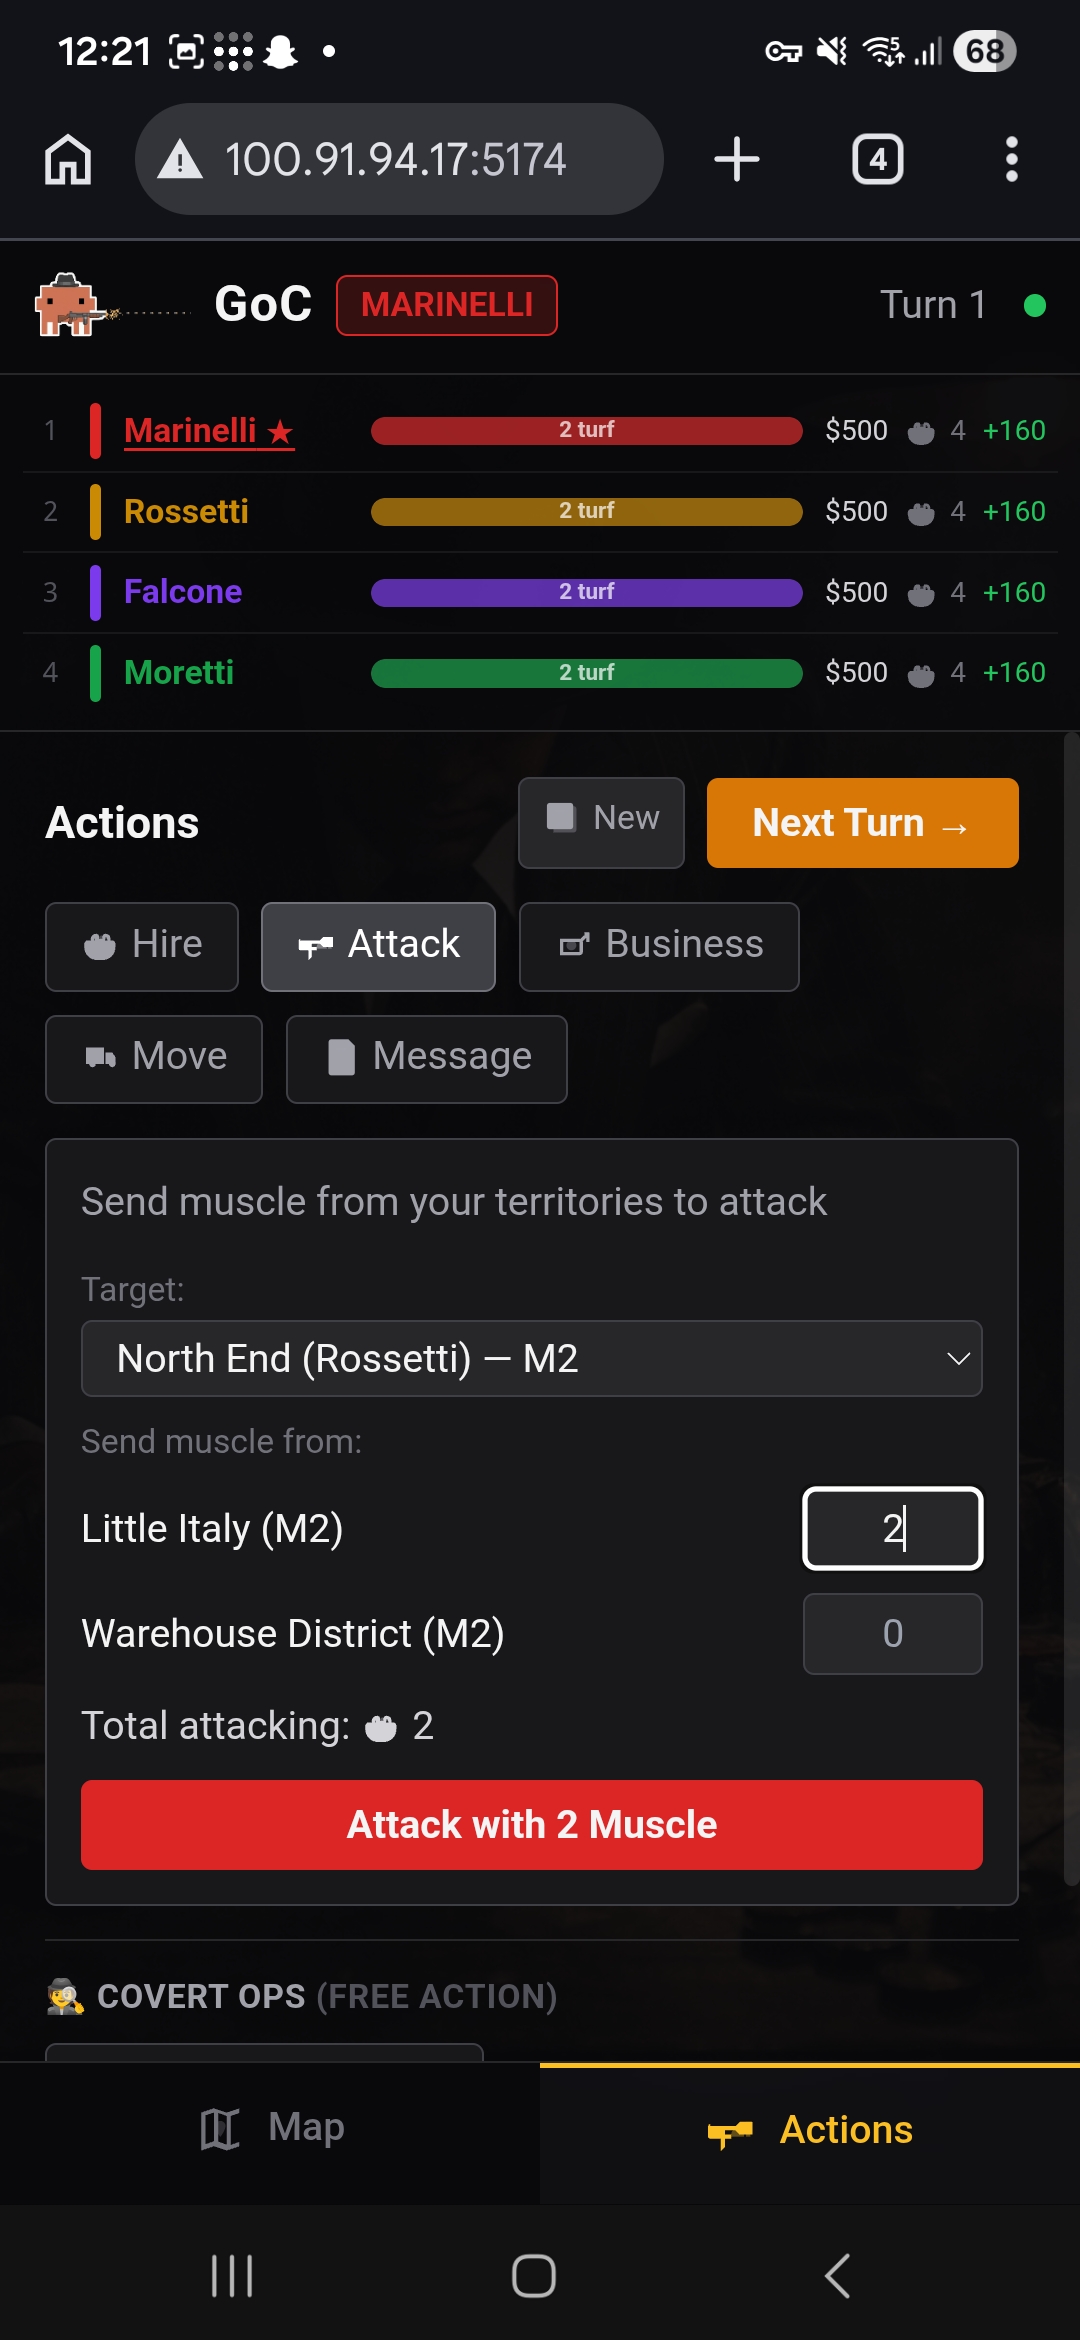Click the Warehouse District muscle input field
The image size is (1080, 2340).
pyautogui.click(x=891, y=1633)
